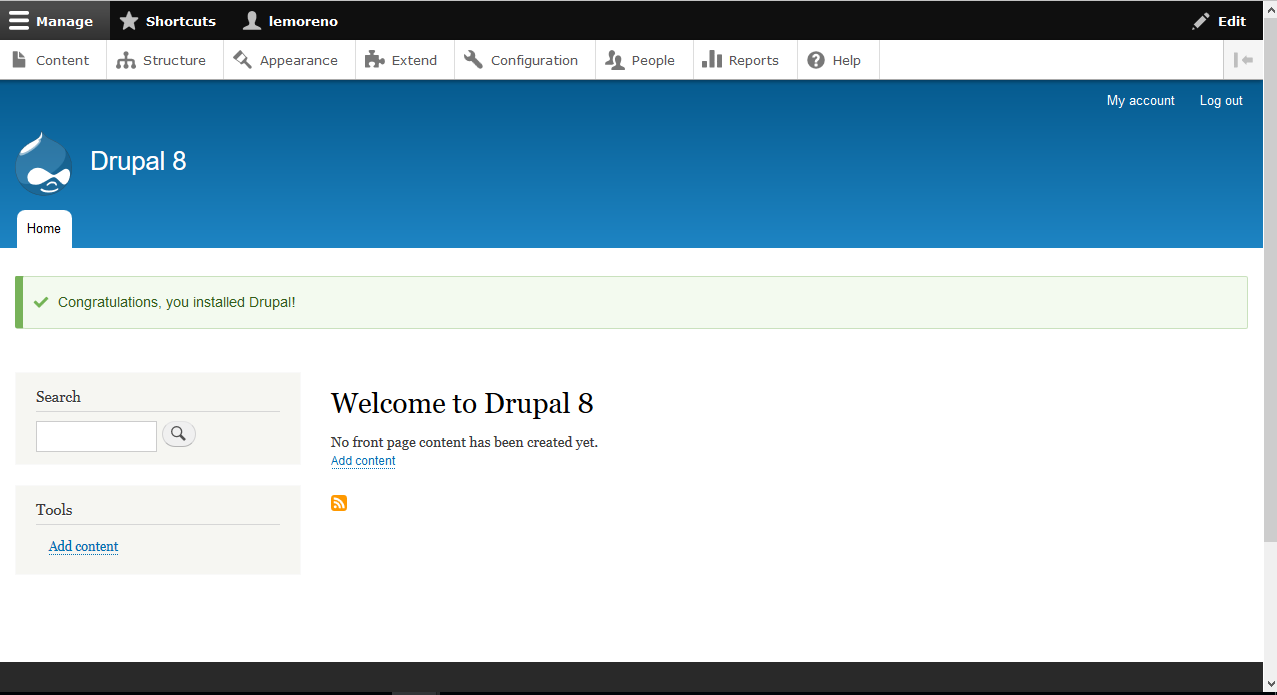The image size is (1277, 695).
Task: Click the Search block title
Action: pos(58,397)
